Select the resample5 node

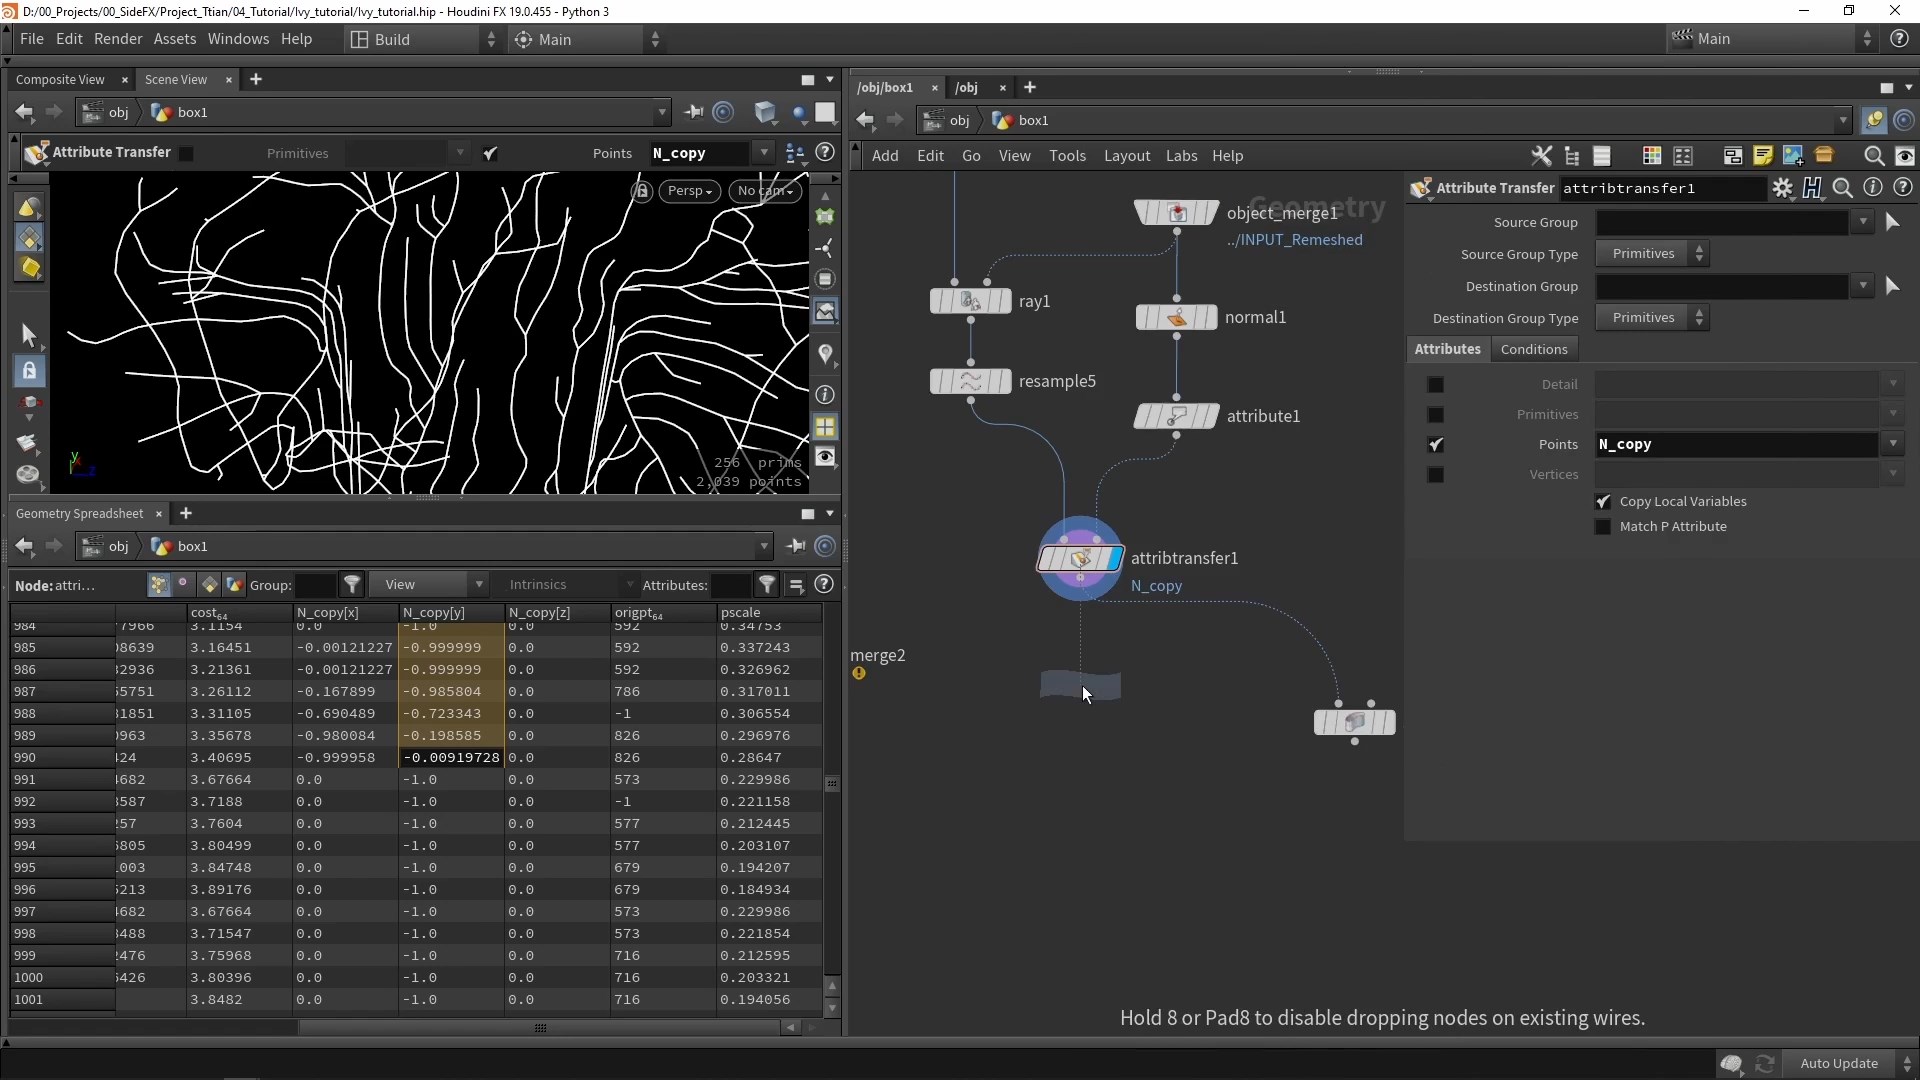click(970, 381)
